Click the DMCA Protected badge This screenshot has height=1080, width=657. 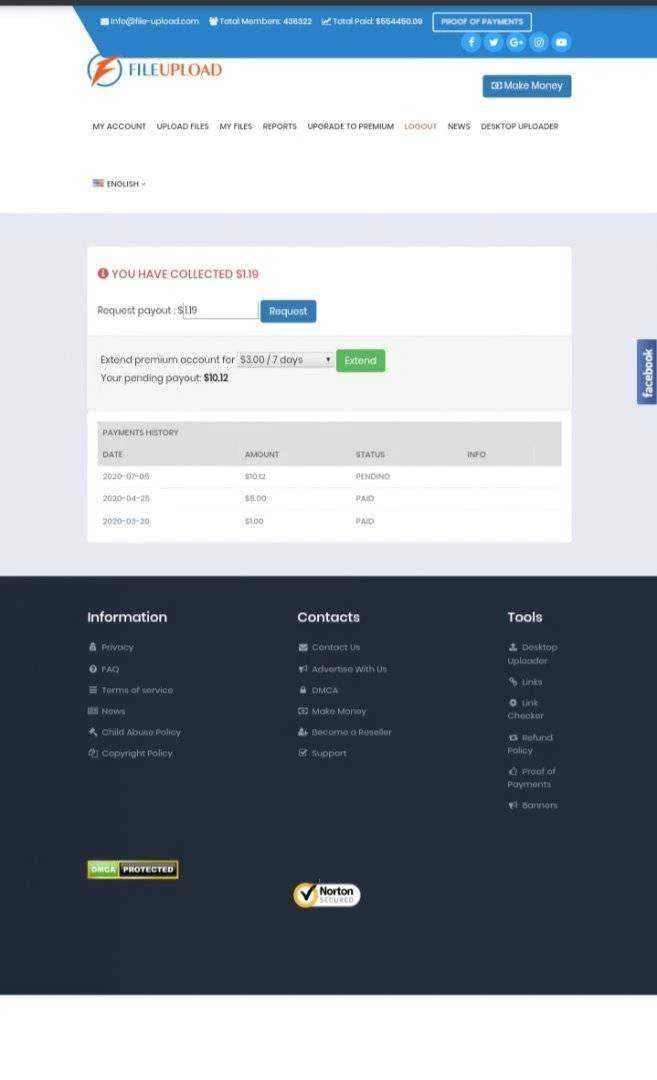point(133,869)
